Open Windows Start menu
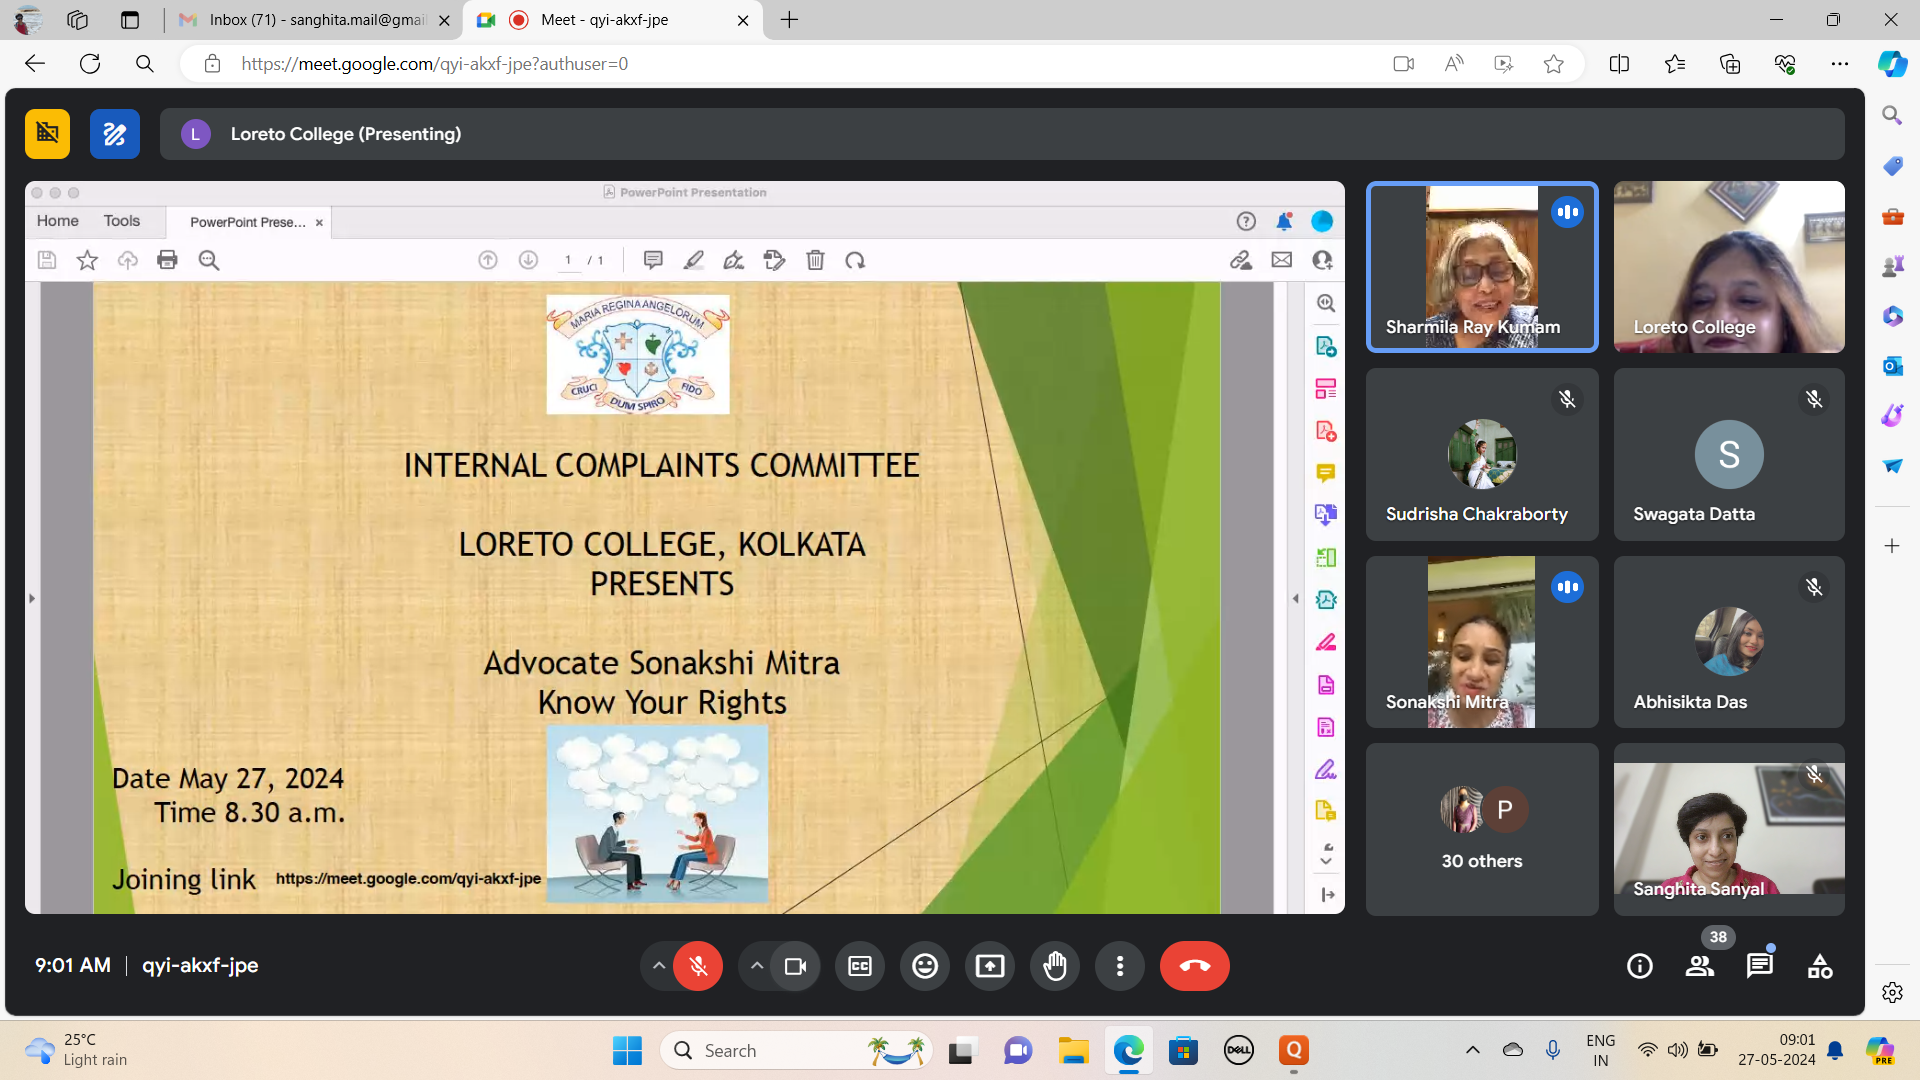The width and height of the screenshot is (1920, 1080). click(x=627, y=1051)
